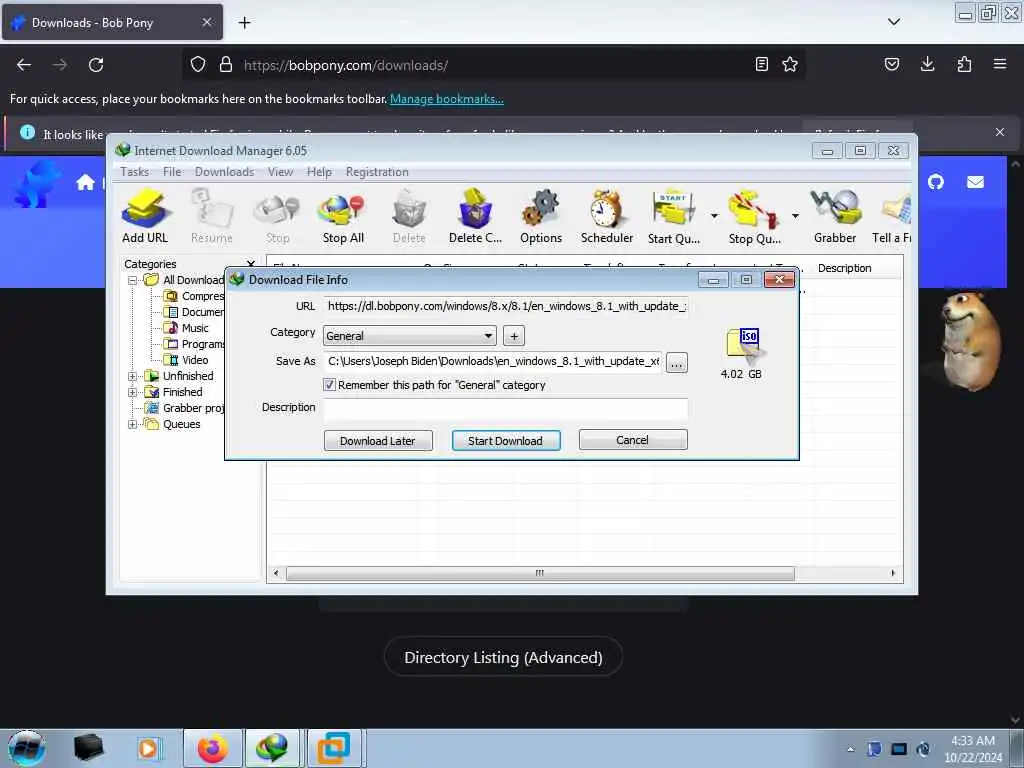Open the Category General dropdown
This screenshot has width=1024, height=768.
point(409,336)
